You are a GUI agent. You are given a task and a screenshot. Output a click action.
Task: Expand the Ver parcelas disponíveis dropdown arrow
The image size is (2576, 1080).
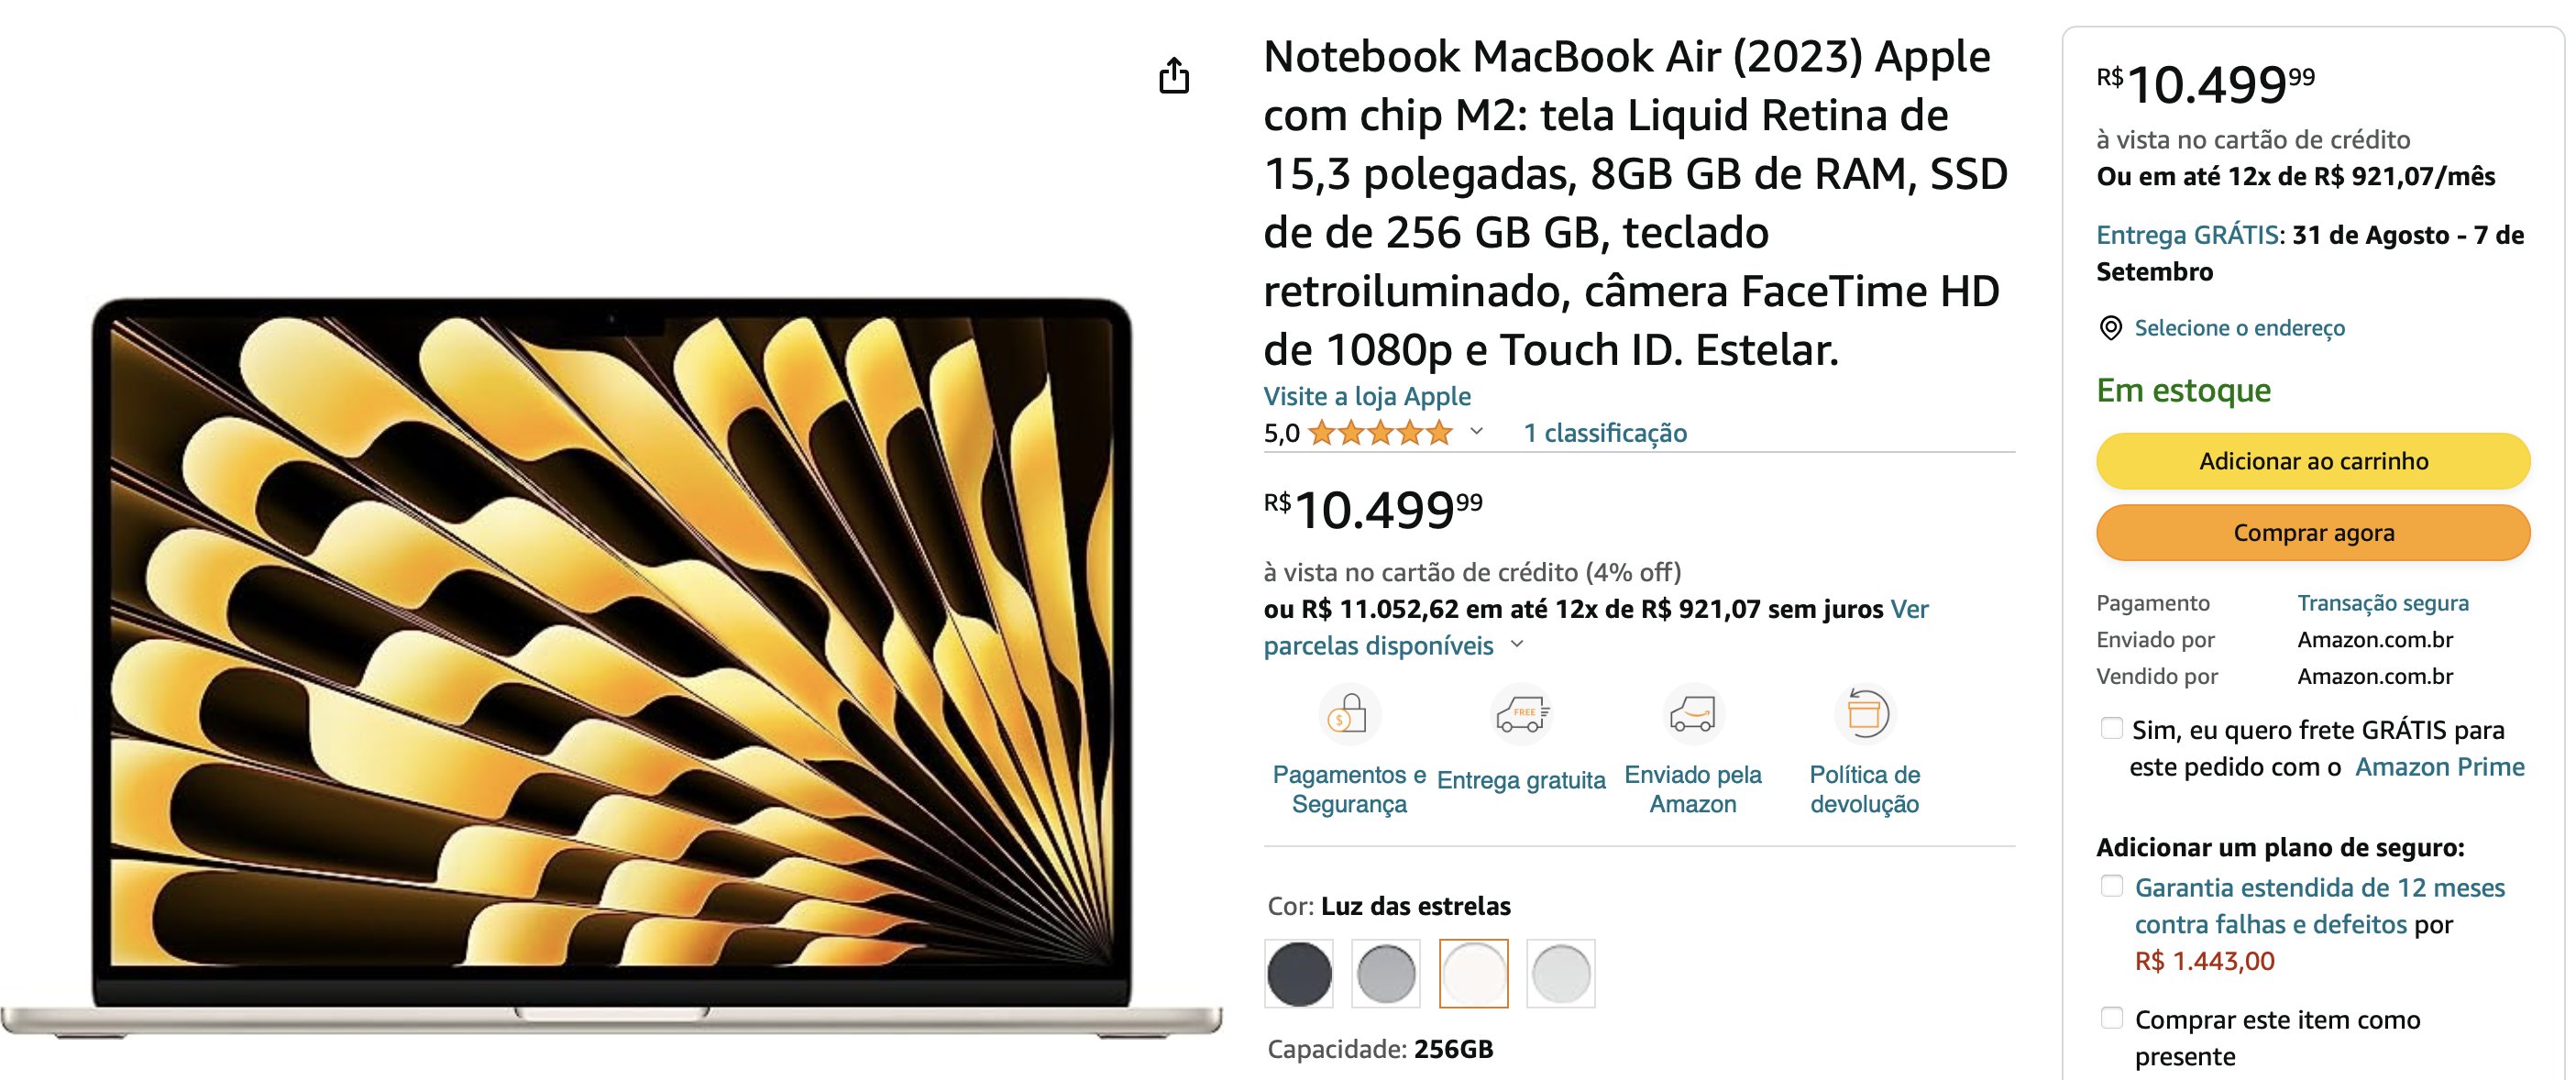(1517, 644)
